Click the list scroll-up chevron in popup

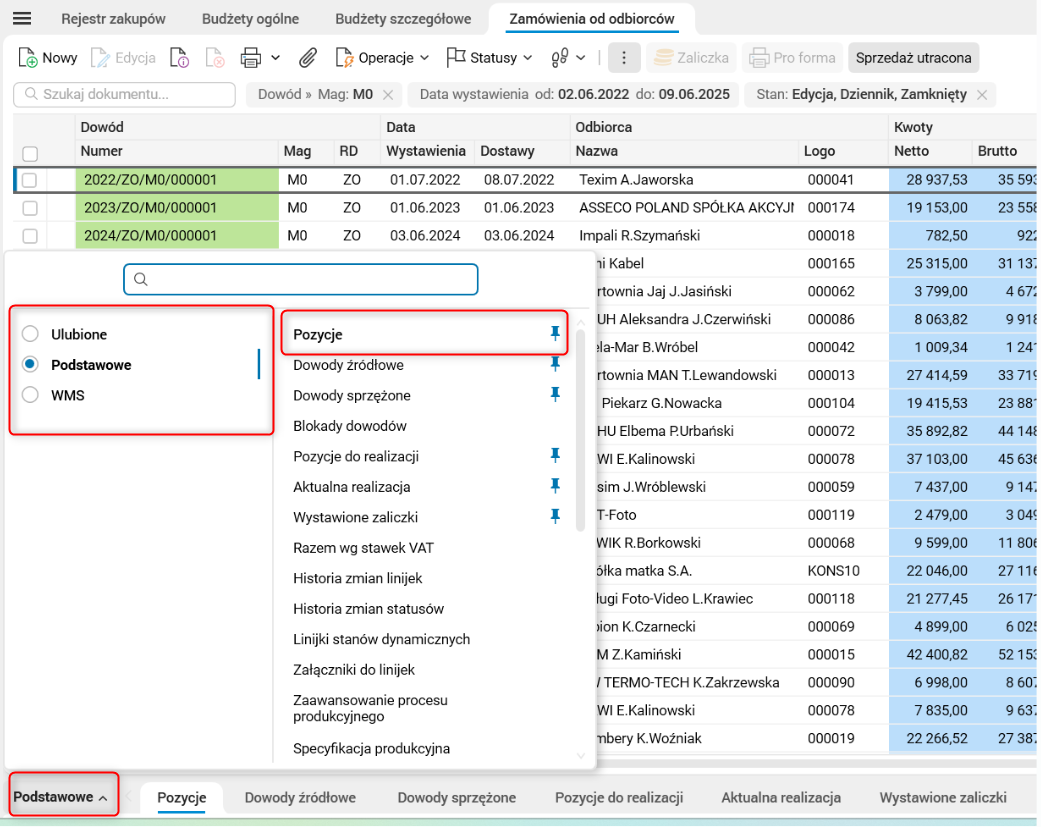click(581, 323)
